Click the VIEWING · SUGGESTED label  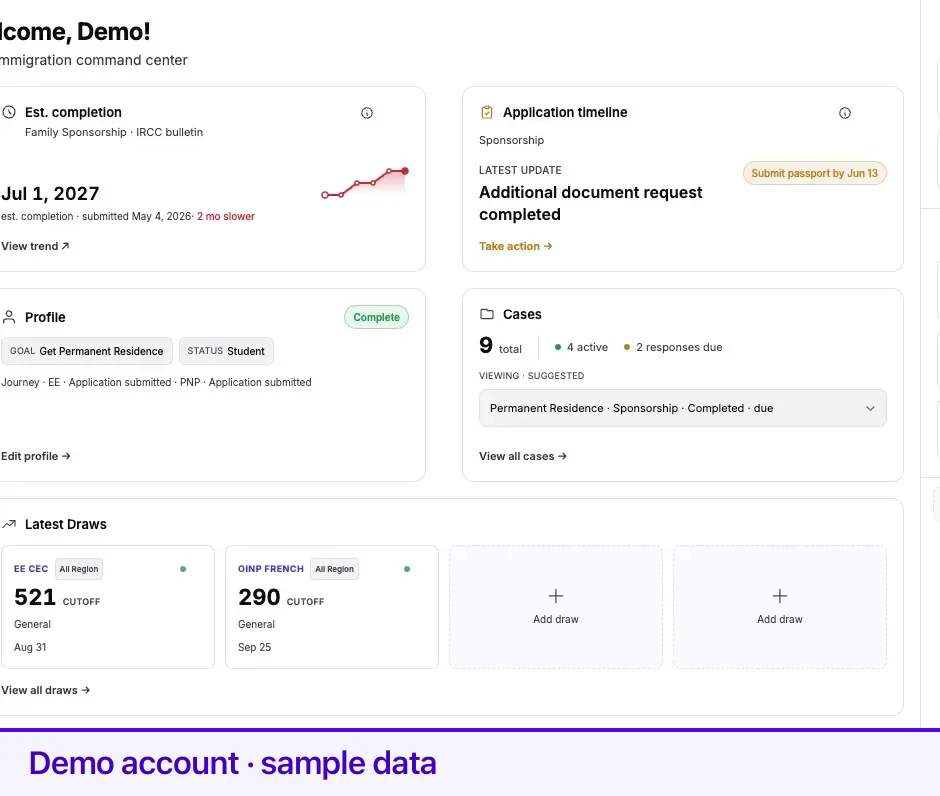[x=531, y=376]
